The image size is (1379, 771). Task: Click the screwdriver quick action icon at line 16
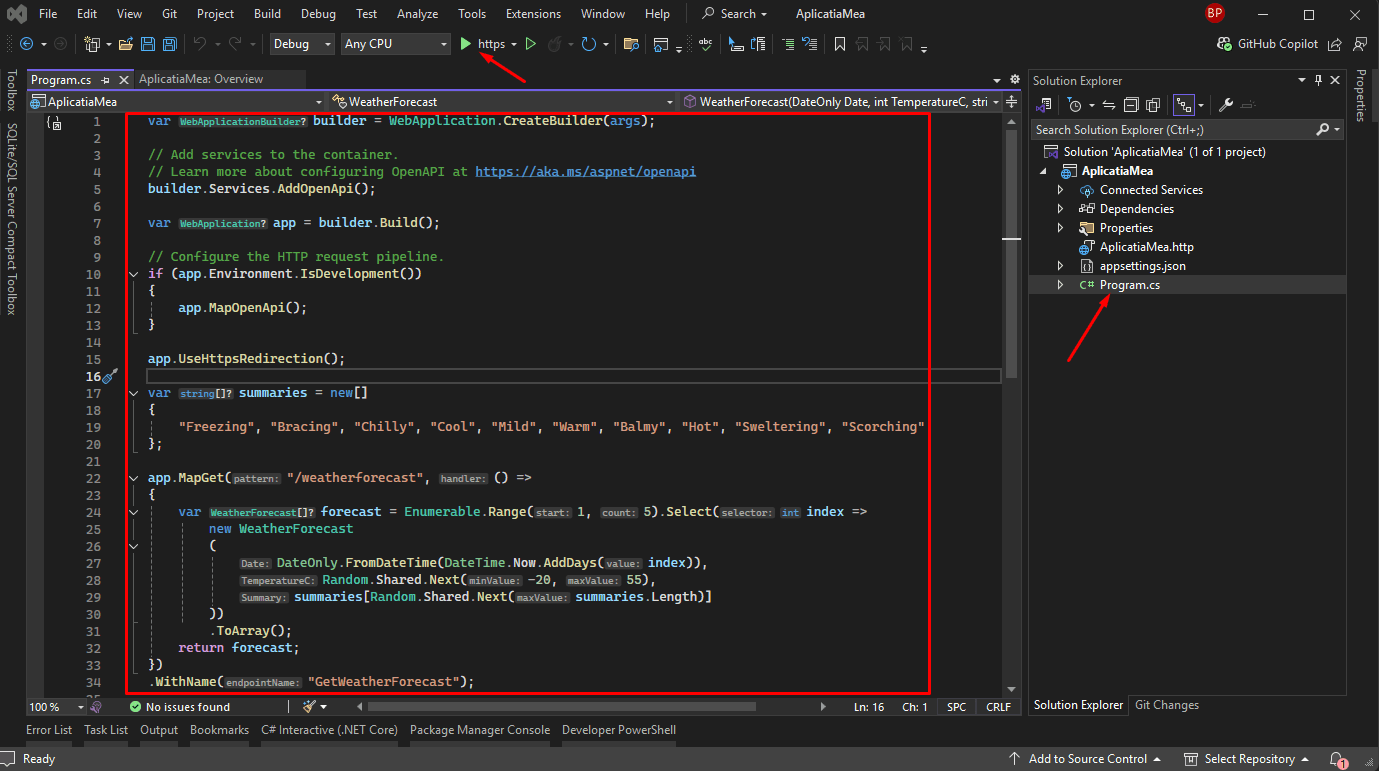pos(110,376)
